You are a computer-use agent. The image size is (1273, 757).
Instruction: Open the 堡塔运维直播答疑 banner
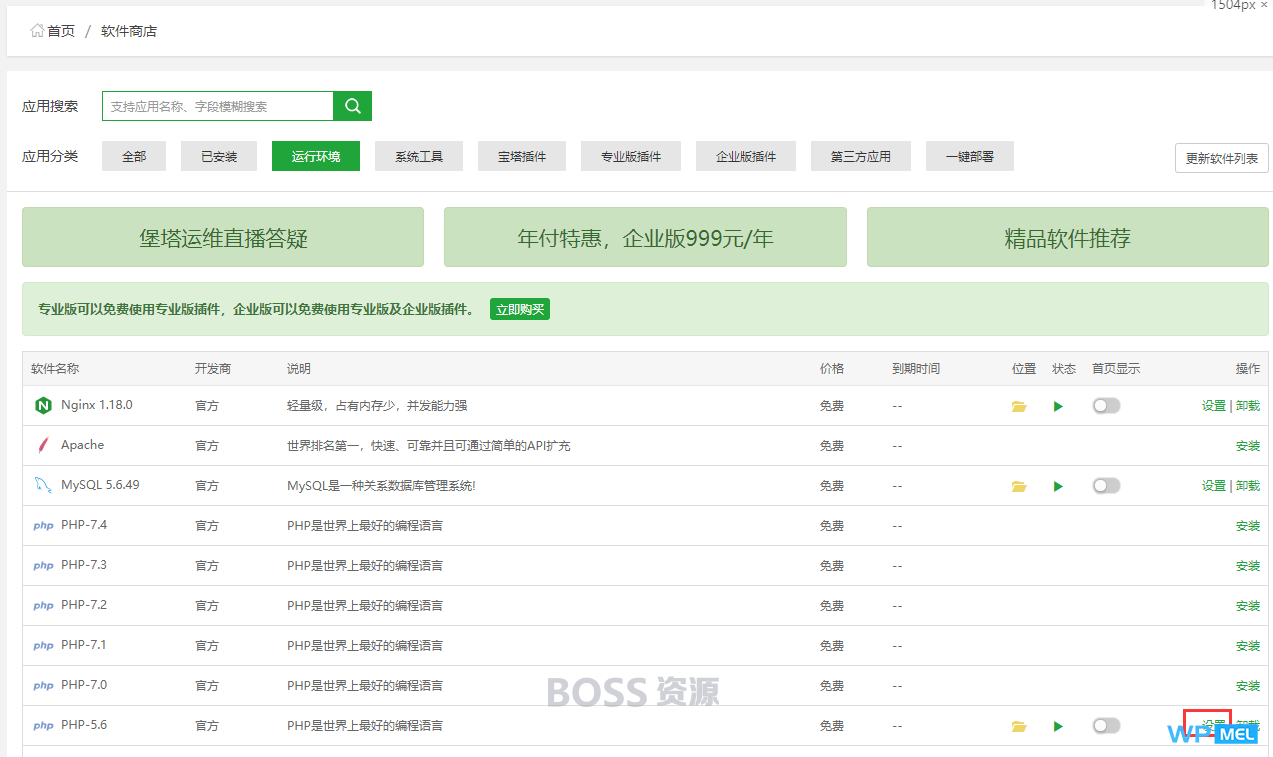tap(223, 237)
